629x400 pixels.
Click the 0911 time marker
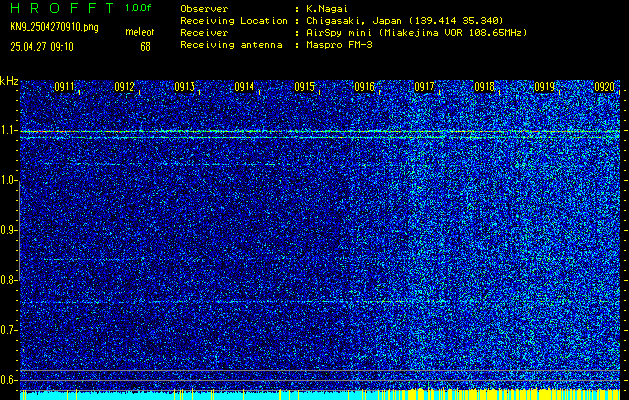pyautogui.click(x=64, y=87)
